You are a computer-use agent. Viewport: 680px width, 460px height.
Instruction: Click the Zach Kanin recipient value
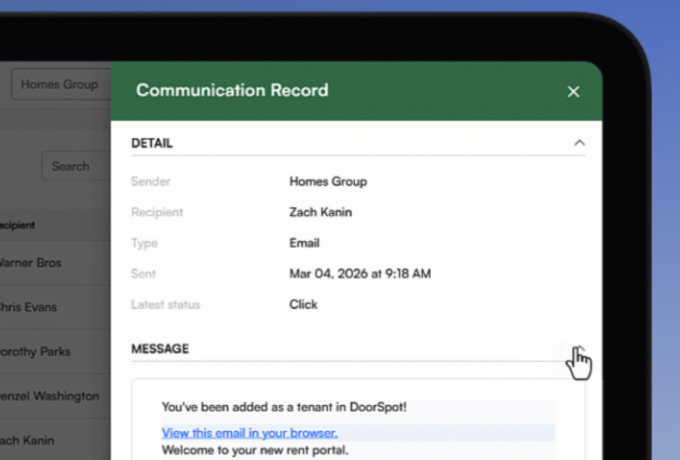[320, 212]
